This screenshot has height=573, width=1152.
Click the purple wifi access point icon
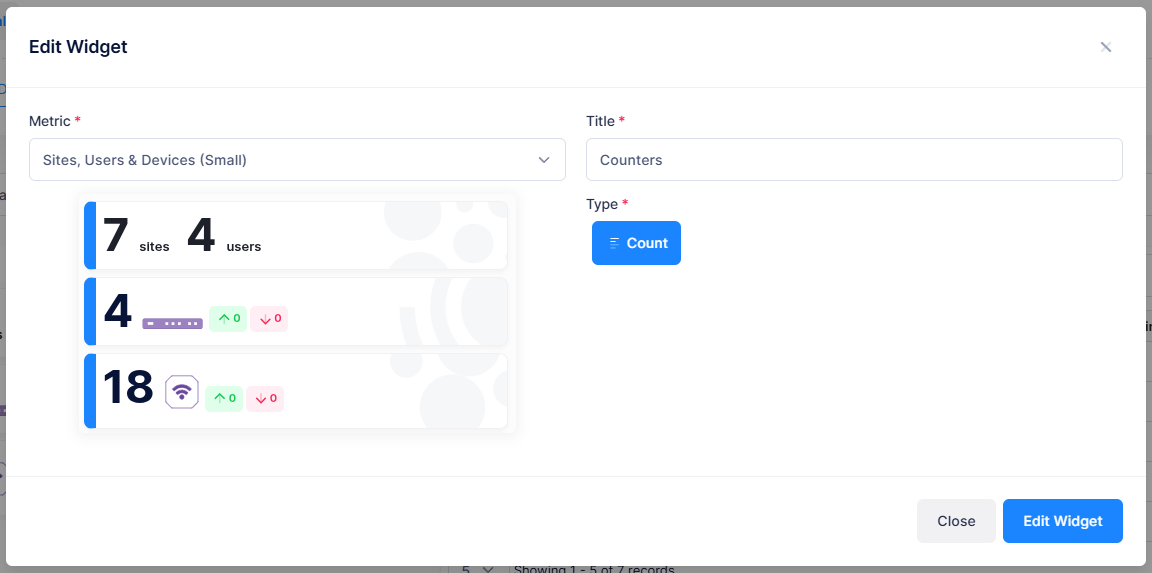click(x=182, y=392)
